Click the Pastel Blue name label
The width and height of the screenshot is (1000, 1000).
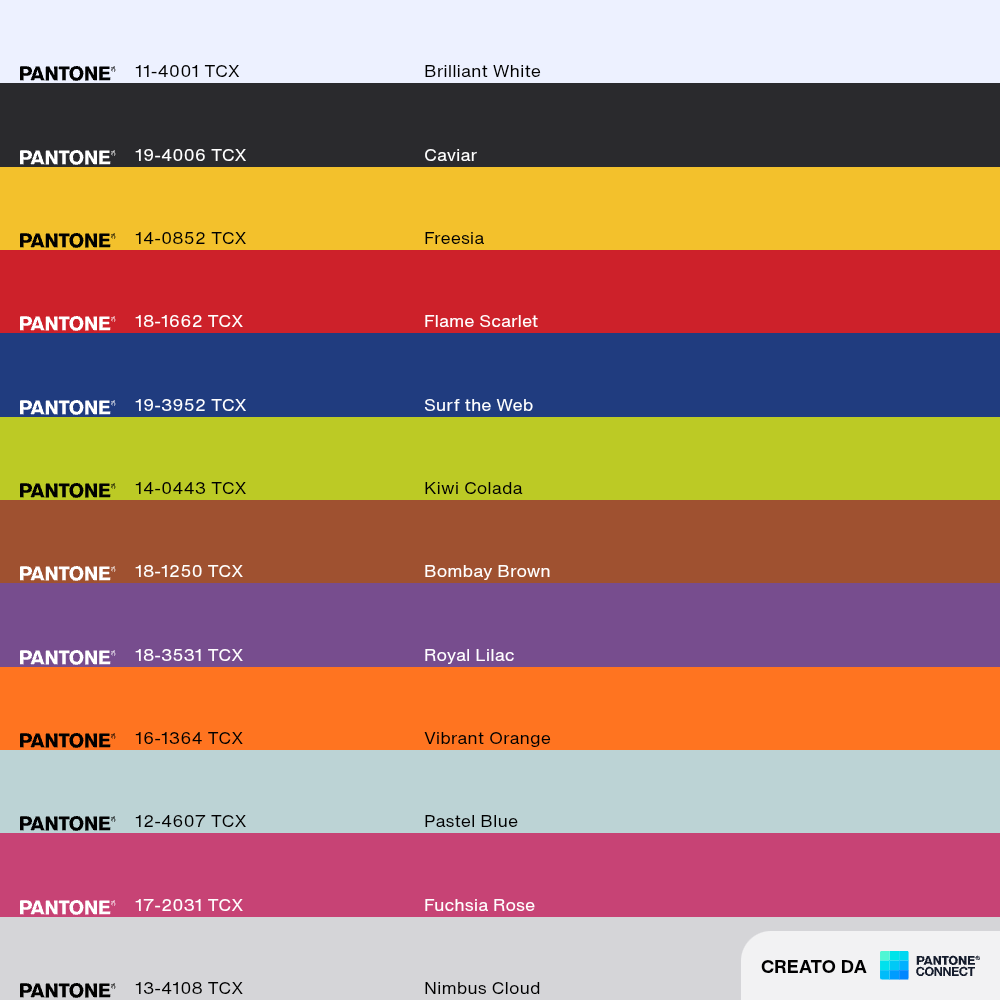click(471, 821)
